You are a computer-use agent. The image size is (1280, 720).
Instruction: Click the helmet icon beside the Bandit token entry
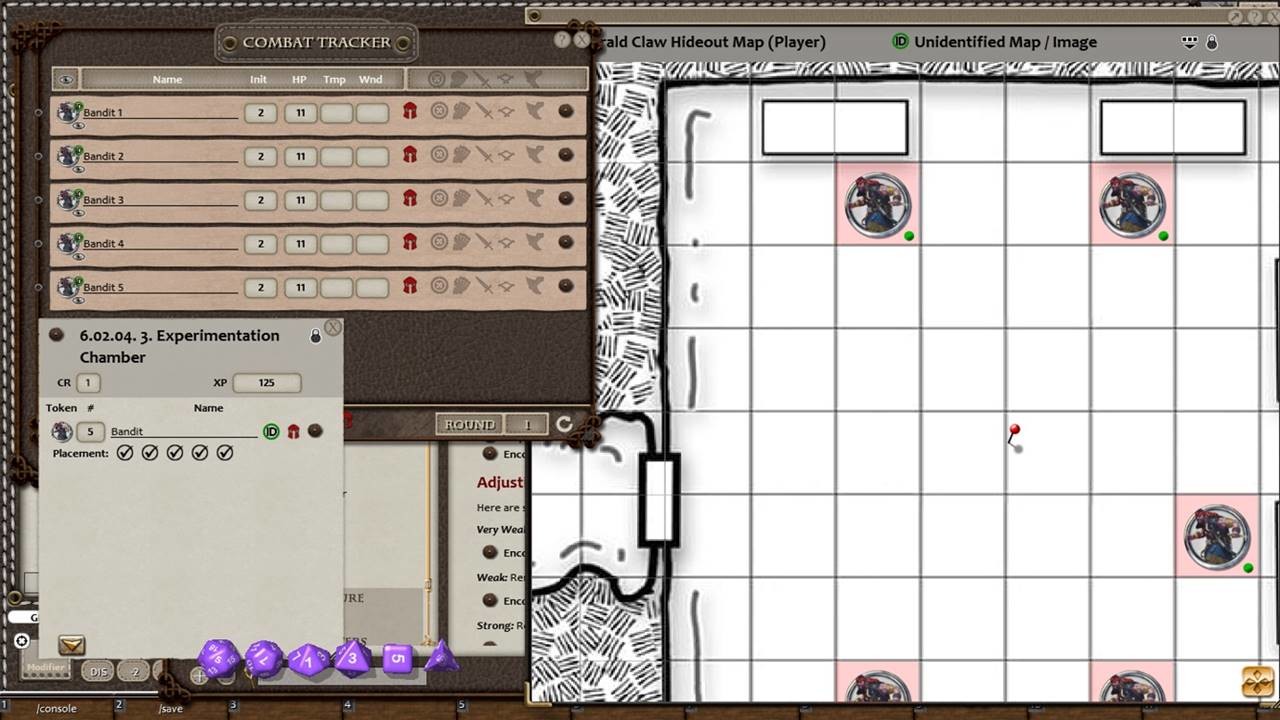pyautogui.click(x=293, y=431)
